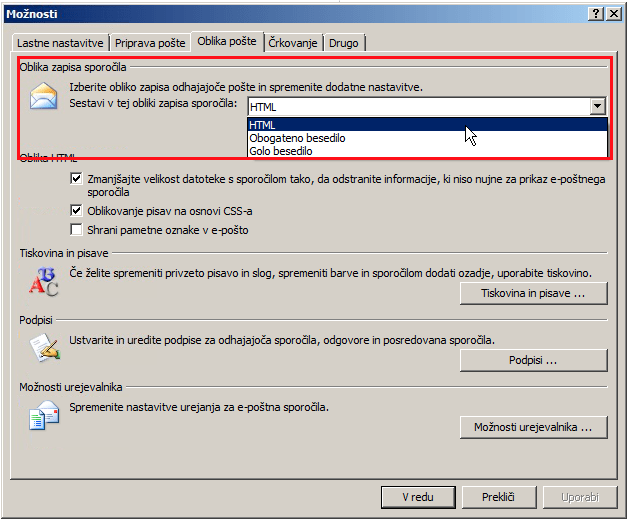
Task: Pick the highlighted HTML list option
Action: point(264,125)
